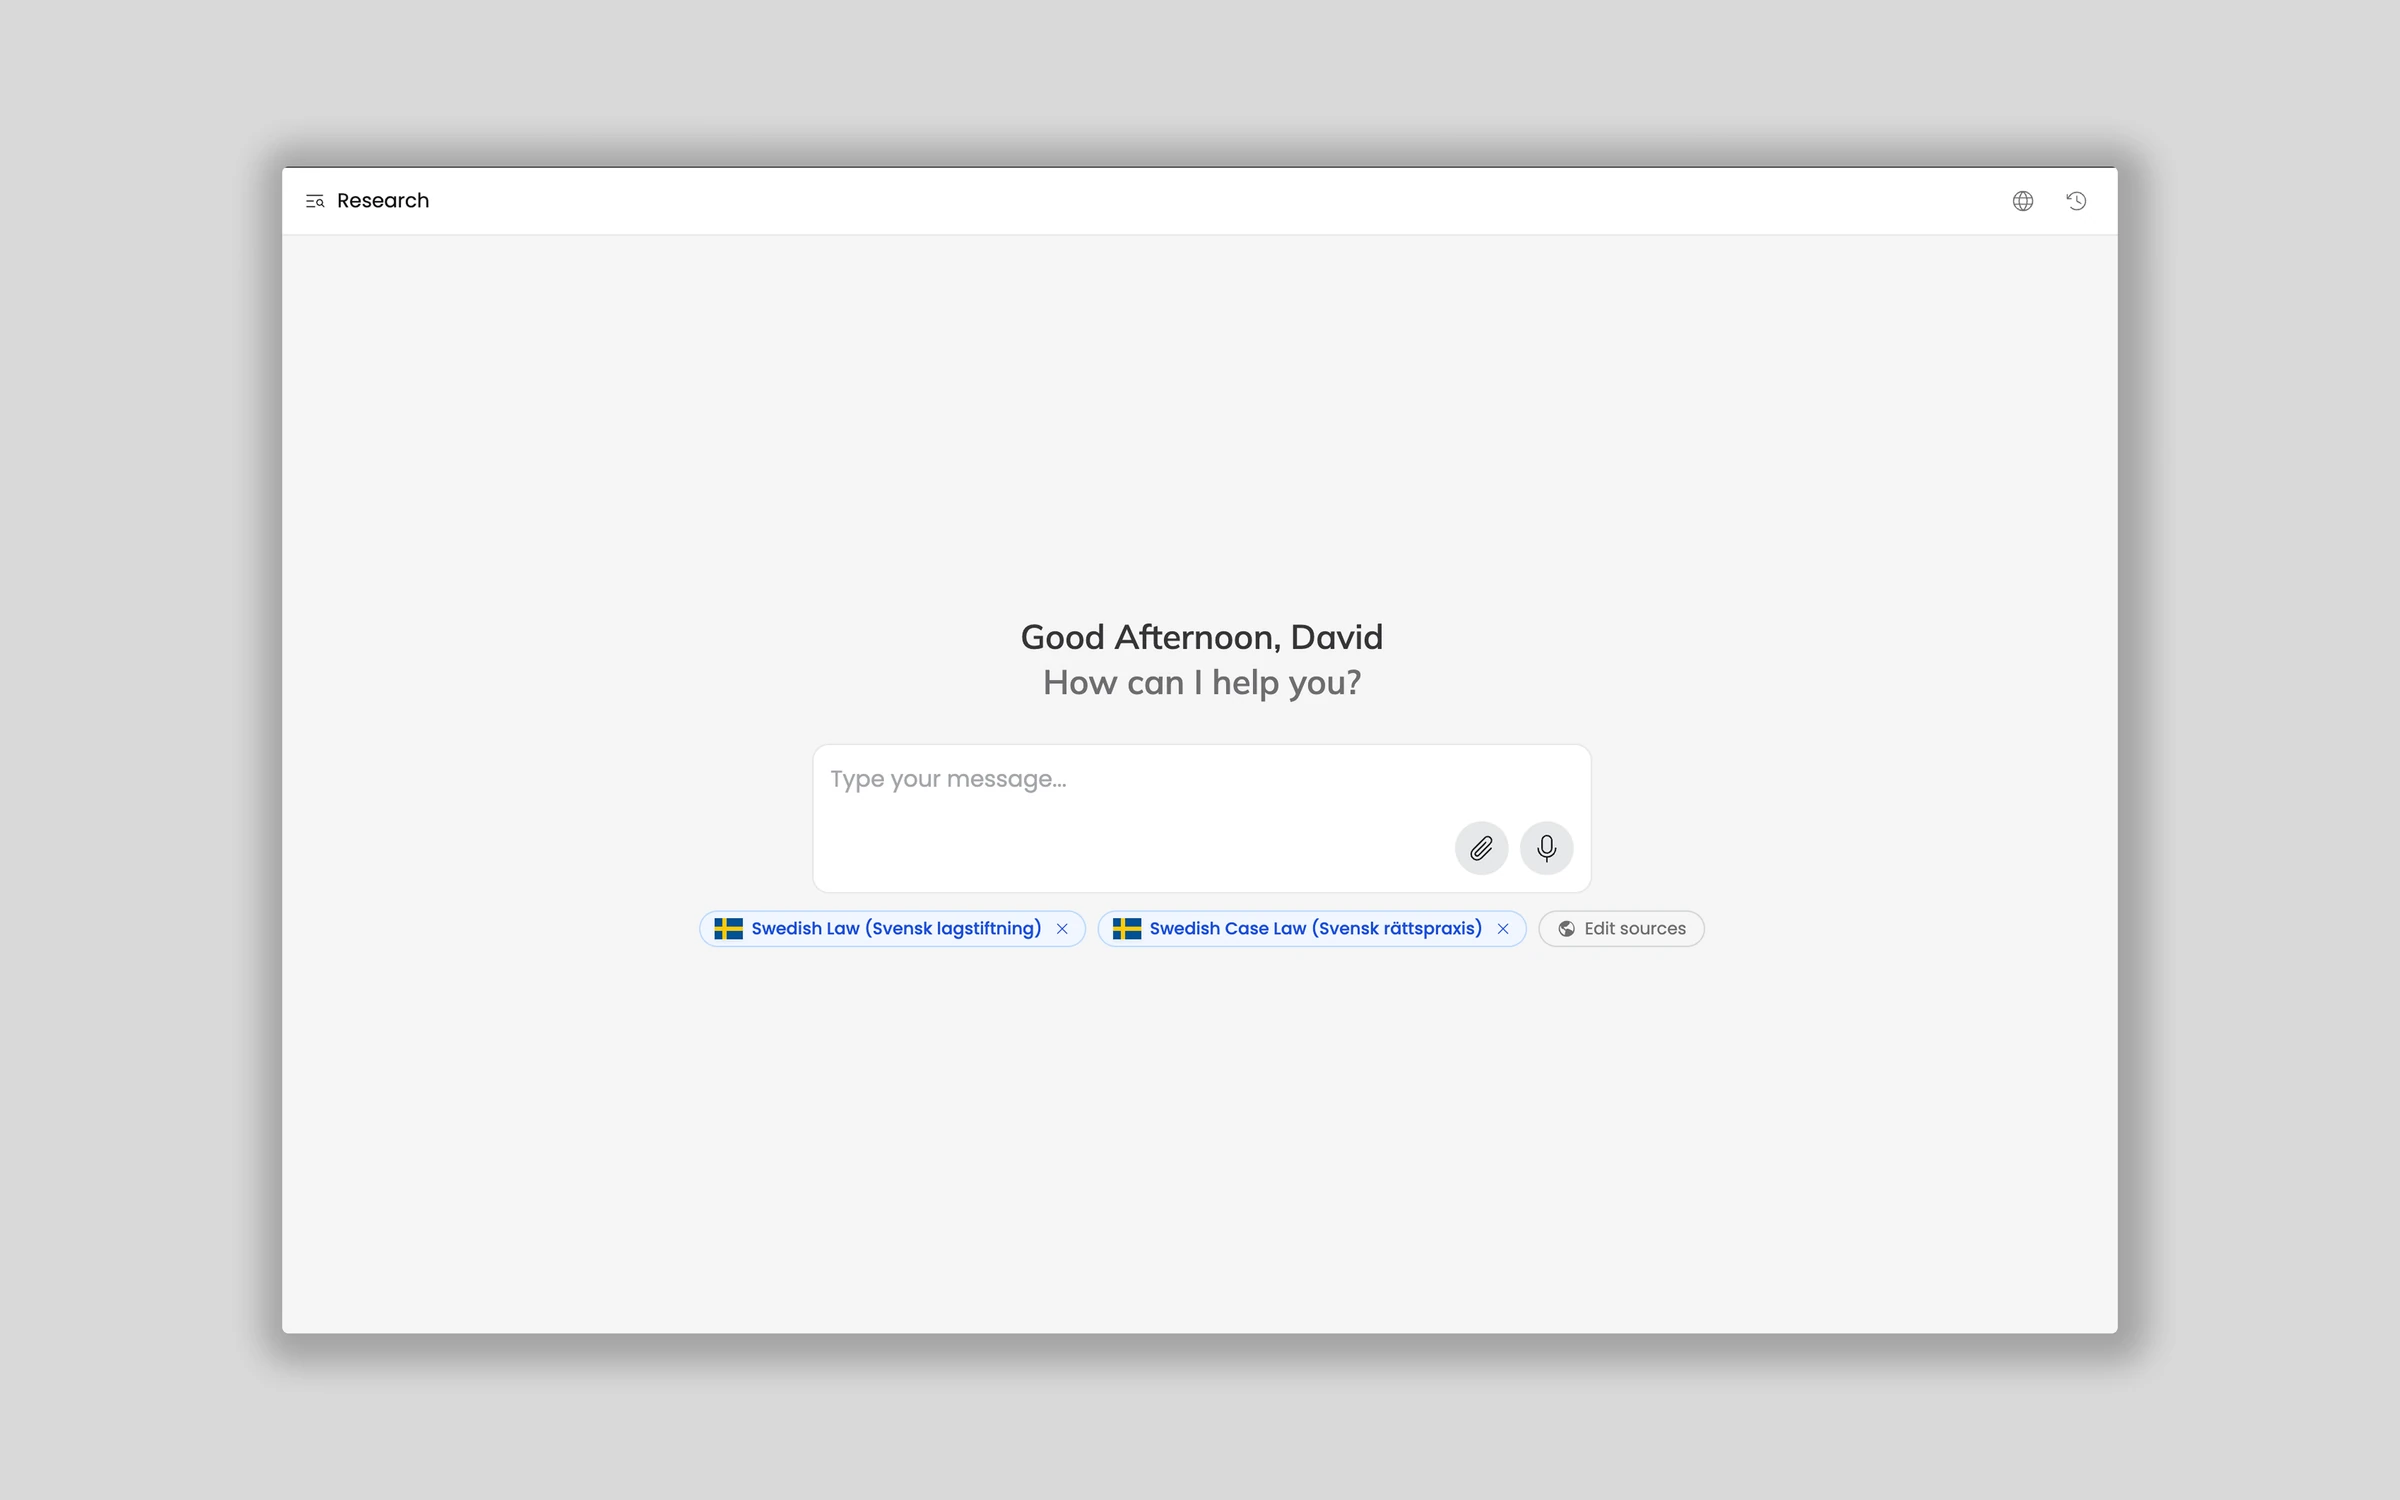2400x1500 pixels.
Task: Start voice input with the microphone icon
Action: (1546, 848)
